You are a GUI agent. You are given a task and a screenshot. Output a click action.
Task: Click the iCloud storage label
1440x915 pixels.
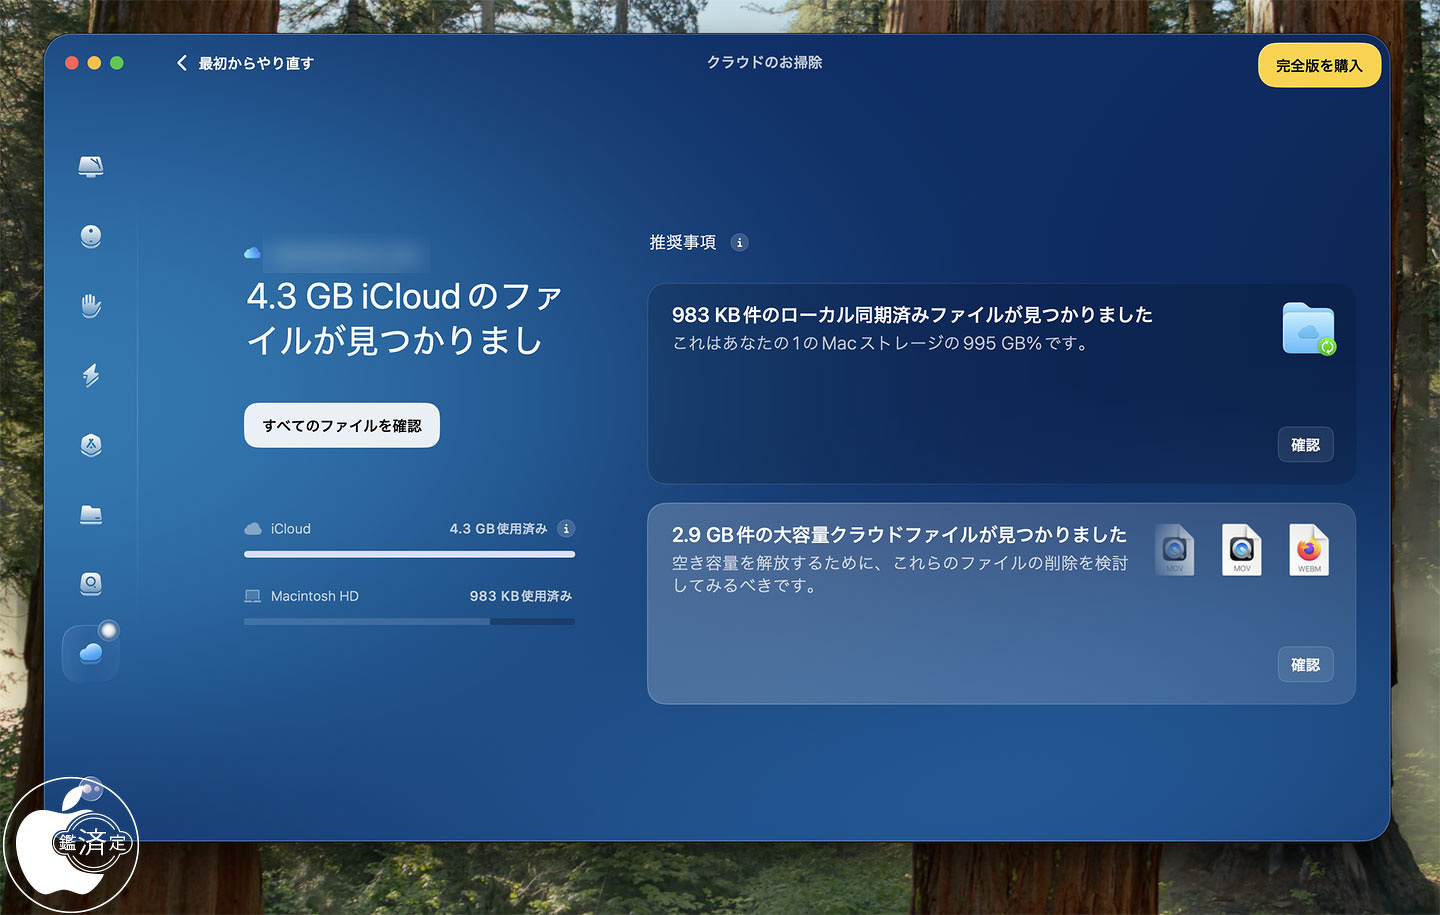291,529
